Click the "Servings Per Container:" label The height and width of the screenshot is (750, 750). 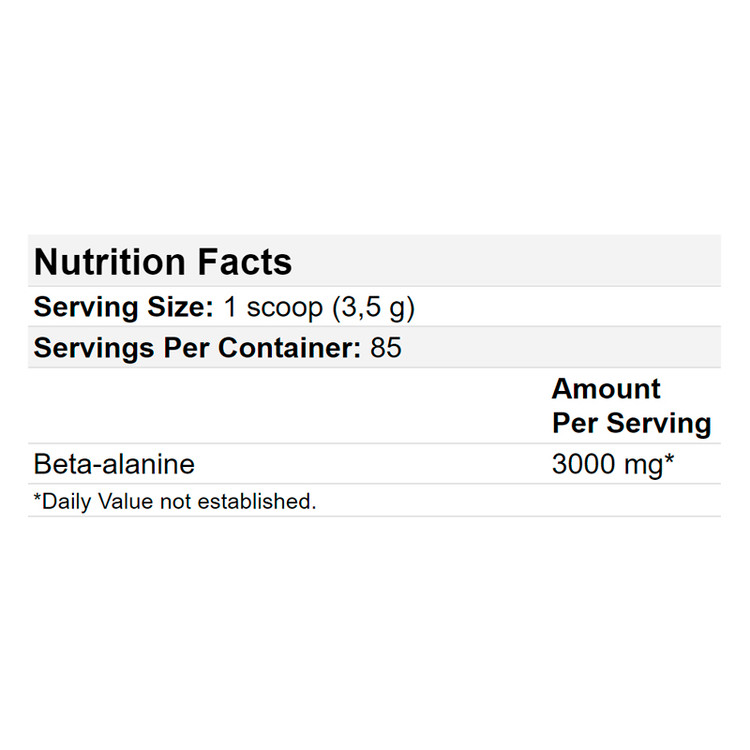pos(196,348)
